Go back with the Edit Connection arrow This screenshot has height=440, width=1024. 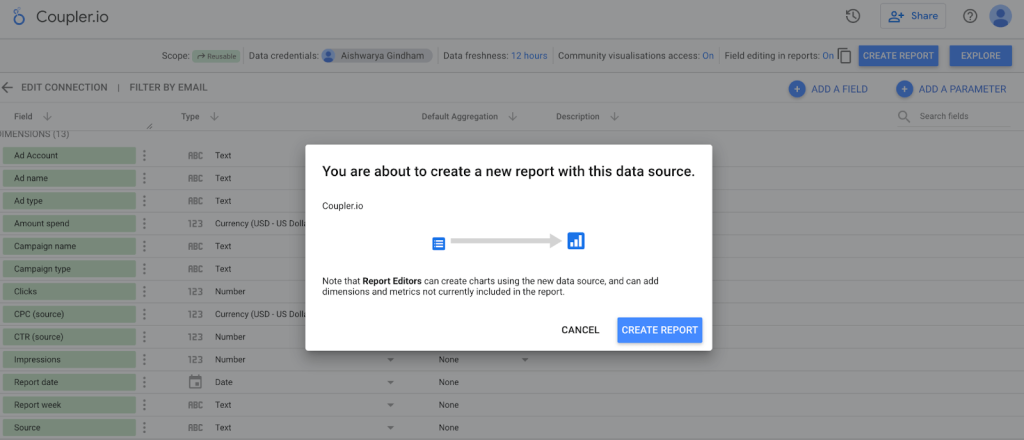click(x=7, y=87)
